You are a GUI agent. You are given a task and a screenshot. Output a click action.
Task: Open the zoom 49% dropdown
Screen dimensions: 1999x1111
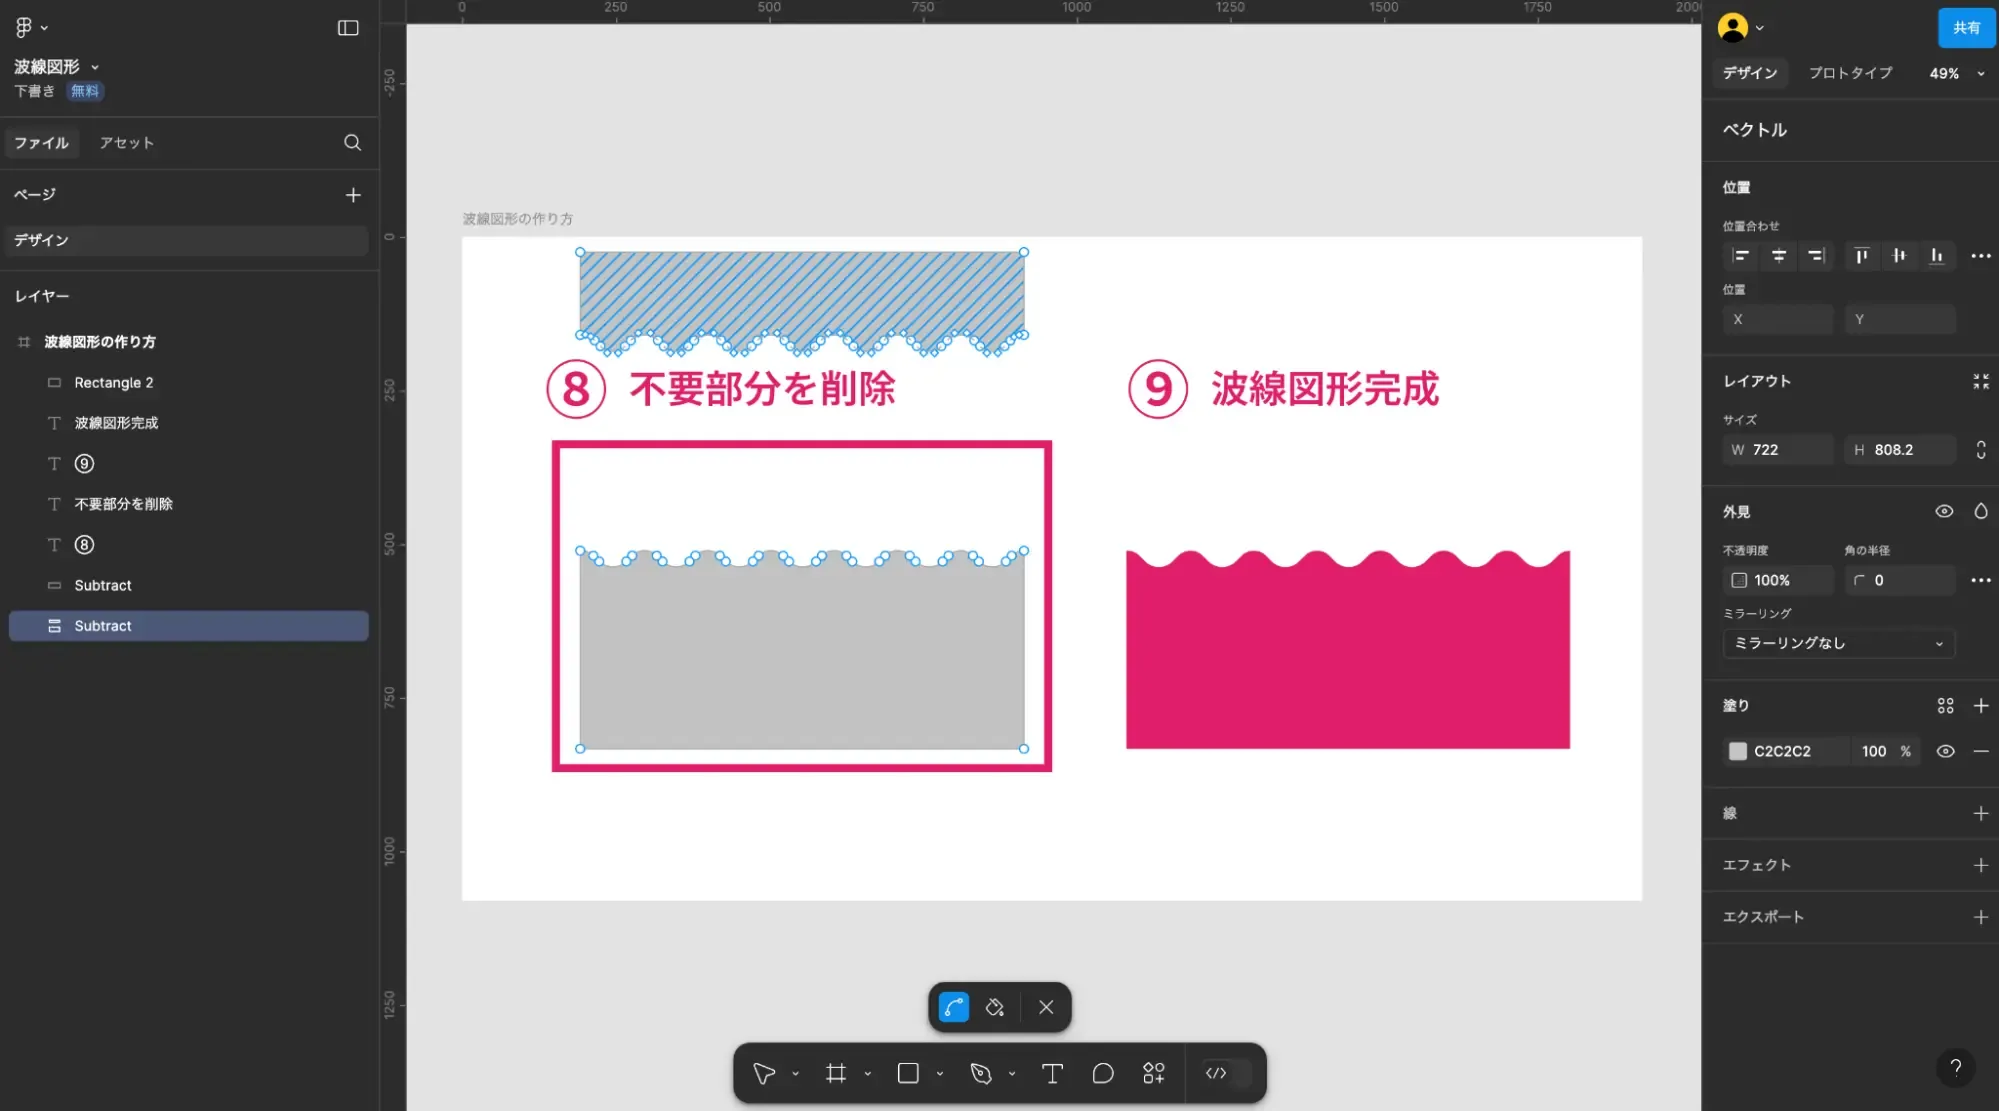click(1957, 73)
